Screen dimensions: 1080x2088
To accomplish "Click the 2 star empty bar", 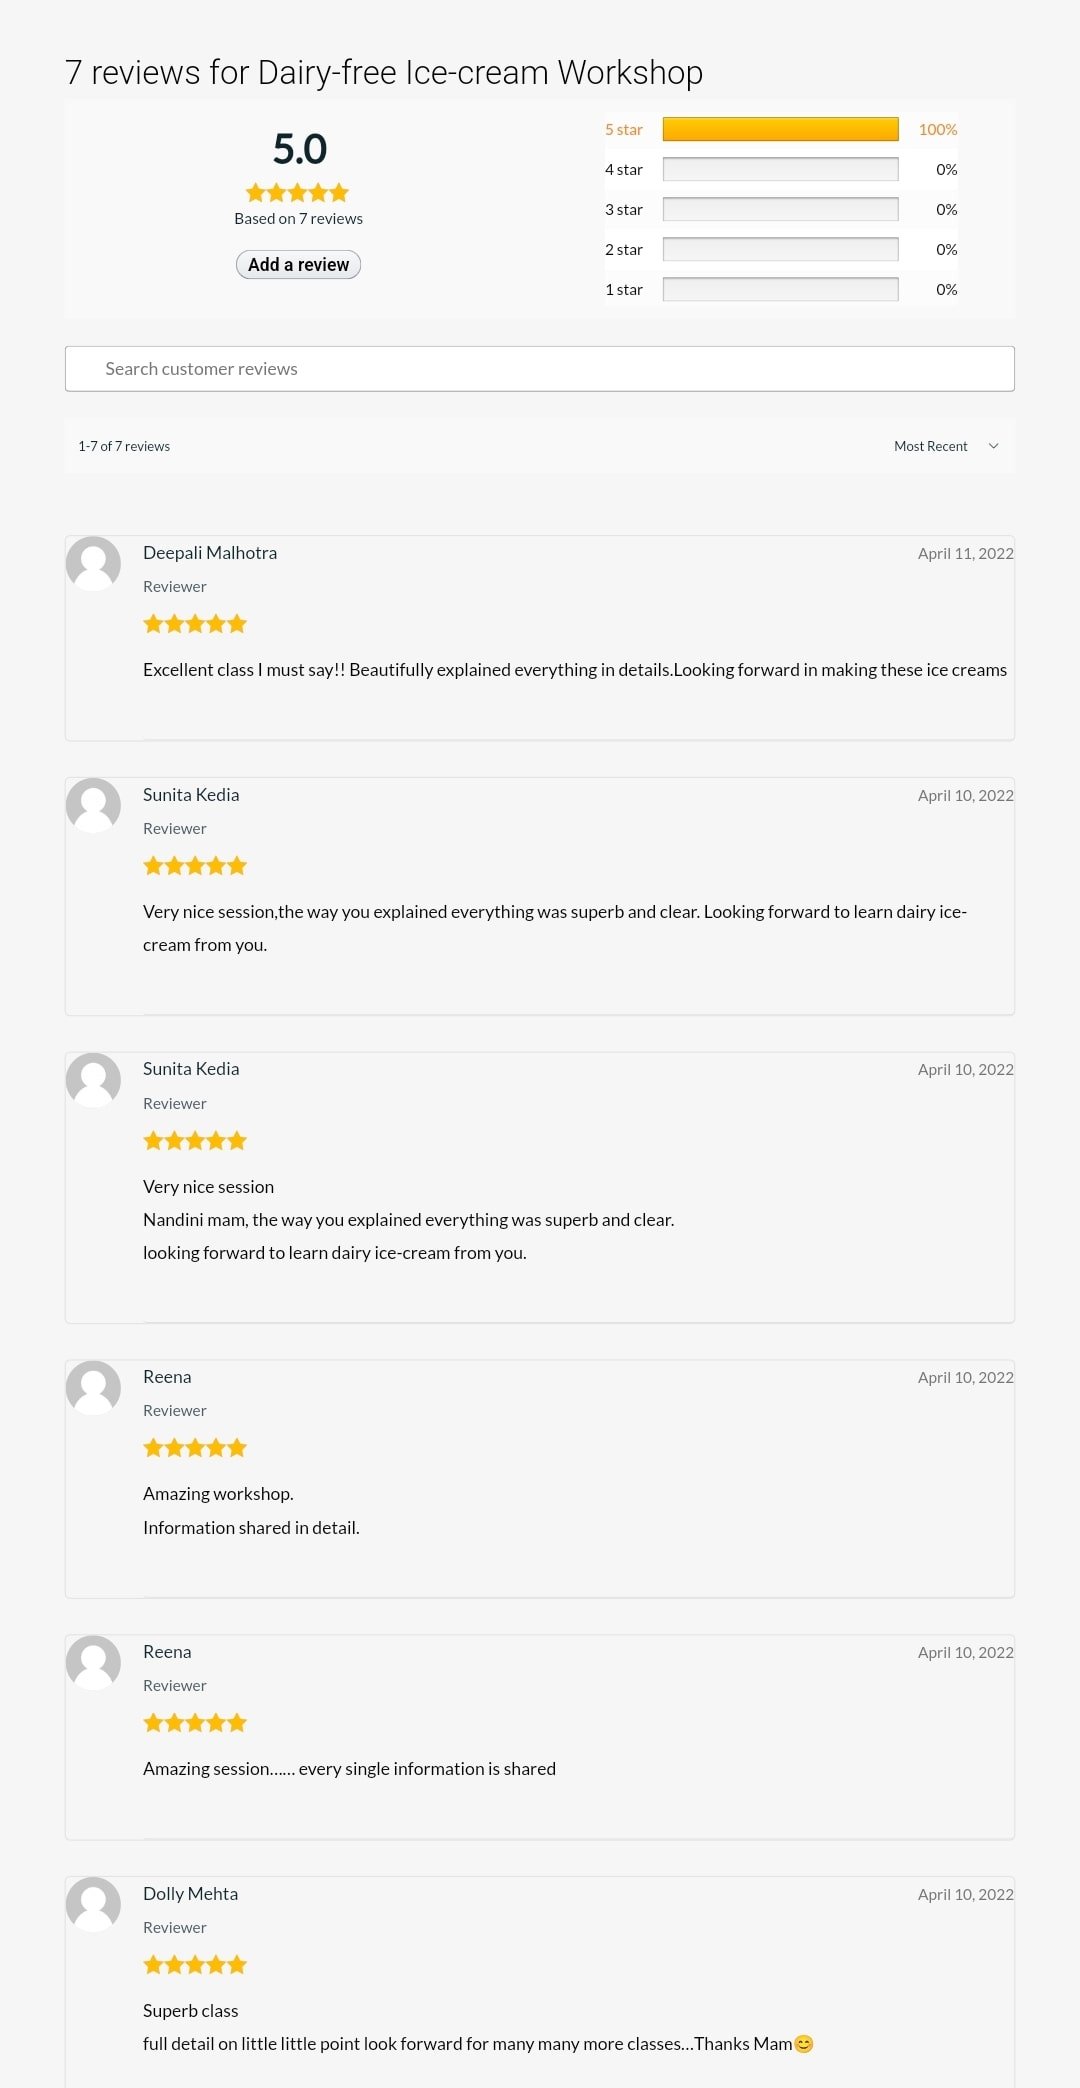I will [x=780, y=250].
